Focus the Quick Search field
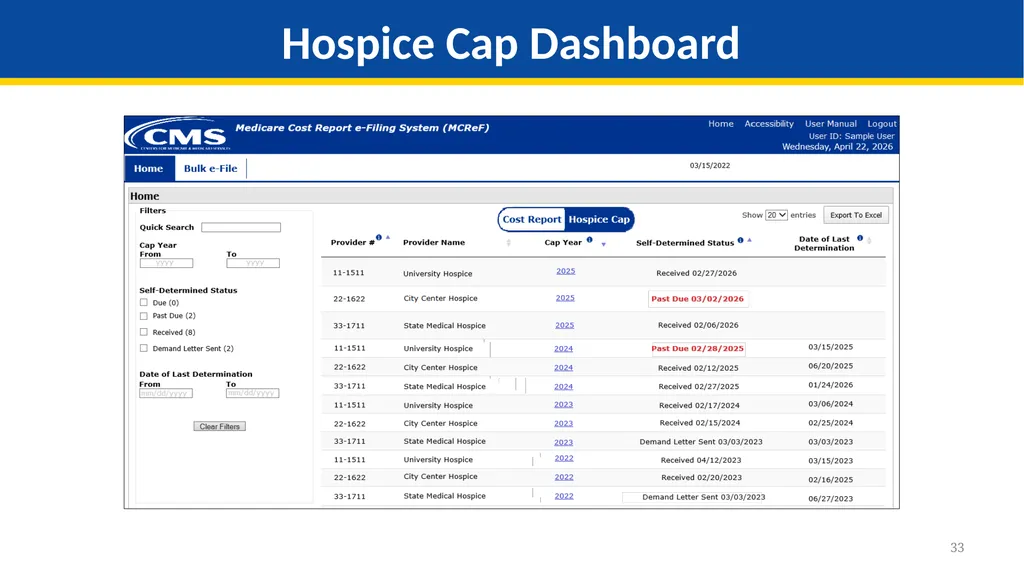Screen dimensions: 1024x575 (x=241, y=227)
